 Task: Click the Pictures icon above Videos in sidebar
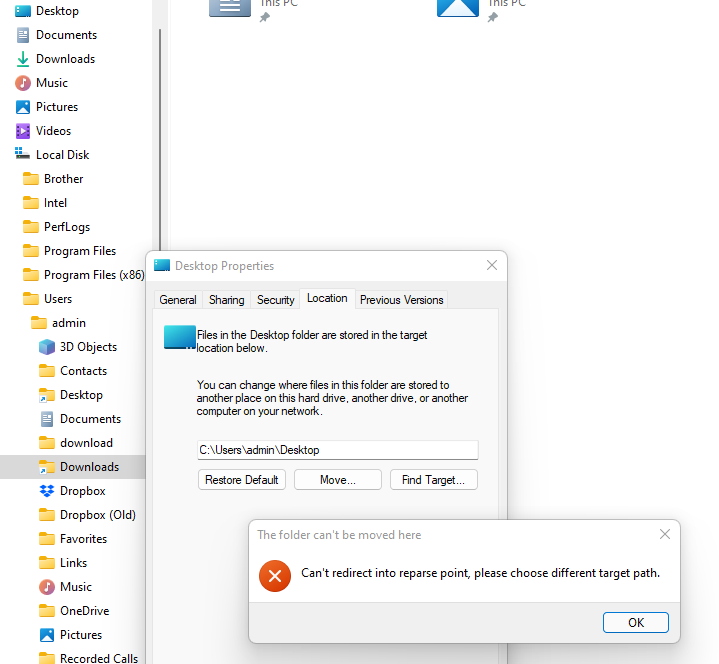pyautogui.click(x=23, y=107)
